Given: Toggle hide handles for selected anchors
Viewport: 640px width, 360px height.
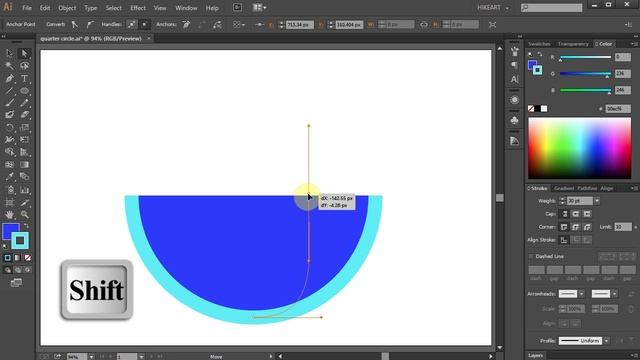Looking at the screenshot, I should [144, 24].
